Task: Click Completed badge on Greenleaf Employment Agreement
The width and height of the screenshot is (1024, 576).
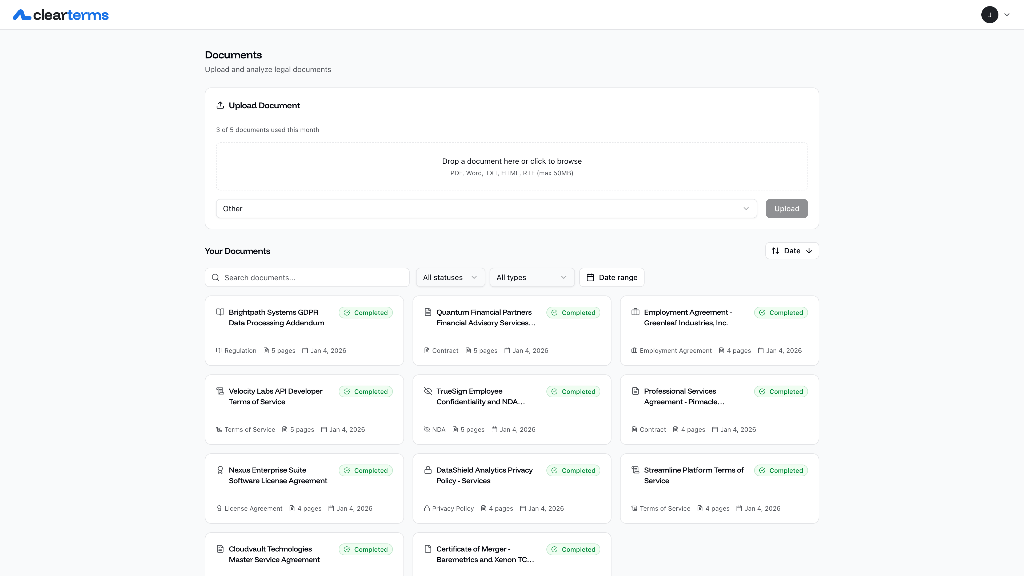Action: pyautogui.click(x=781, y=313)
